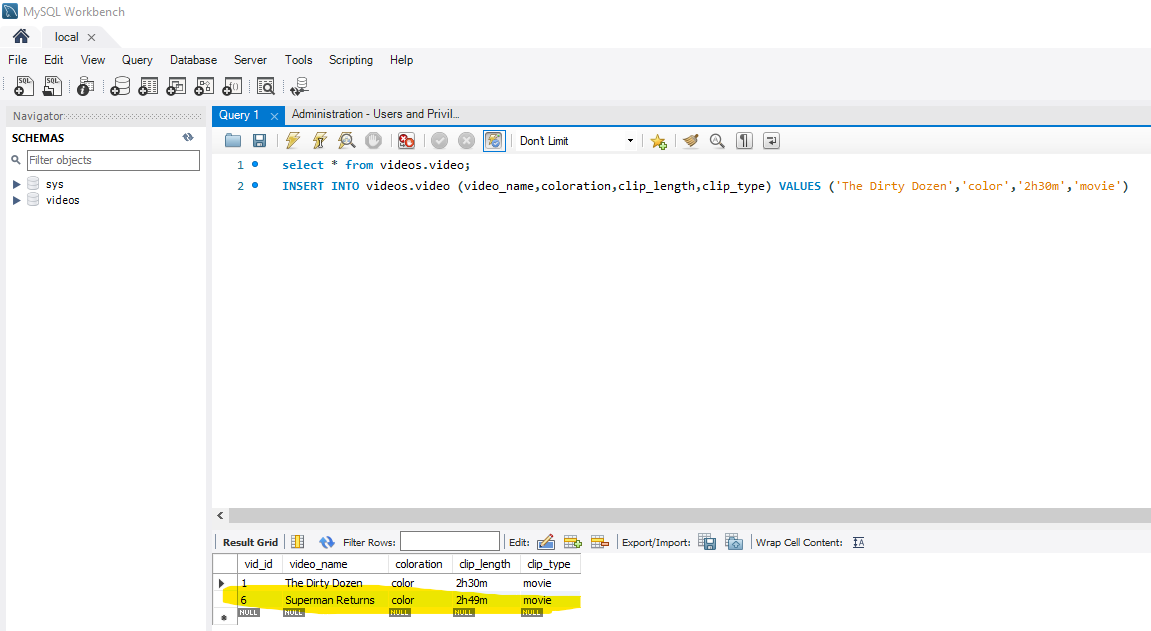The width and height of the screenshot is (1151, 631).
Task: Expand the sys schema
Action: (16, 184)
